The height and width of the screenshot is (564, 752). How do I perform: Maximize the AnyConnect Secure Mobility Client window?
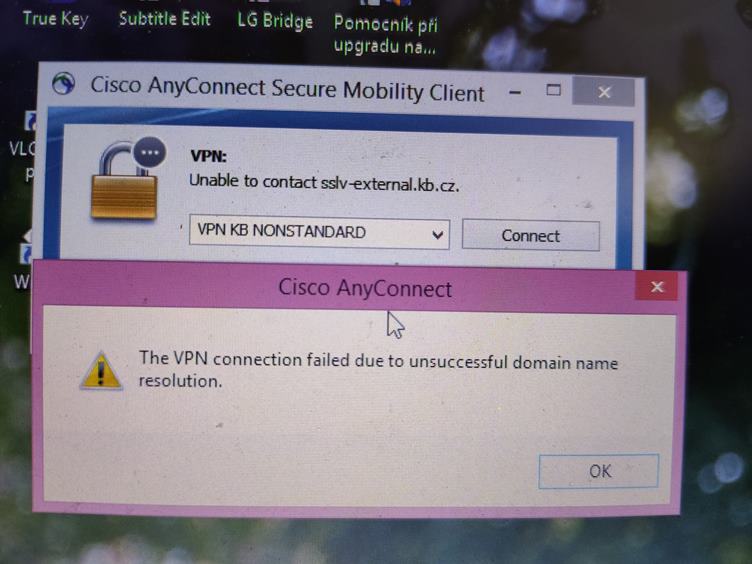pos(553,90)
